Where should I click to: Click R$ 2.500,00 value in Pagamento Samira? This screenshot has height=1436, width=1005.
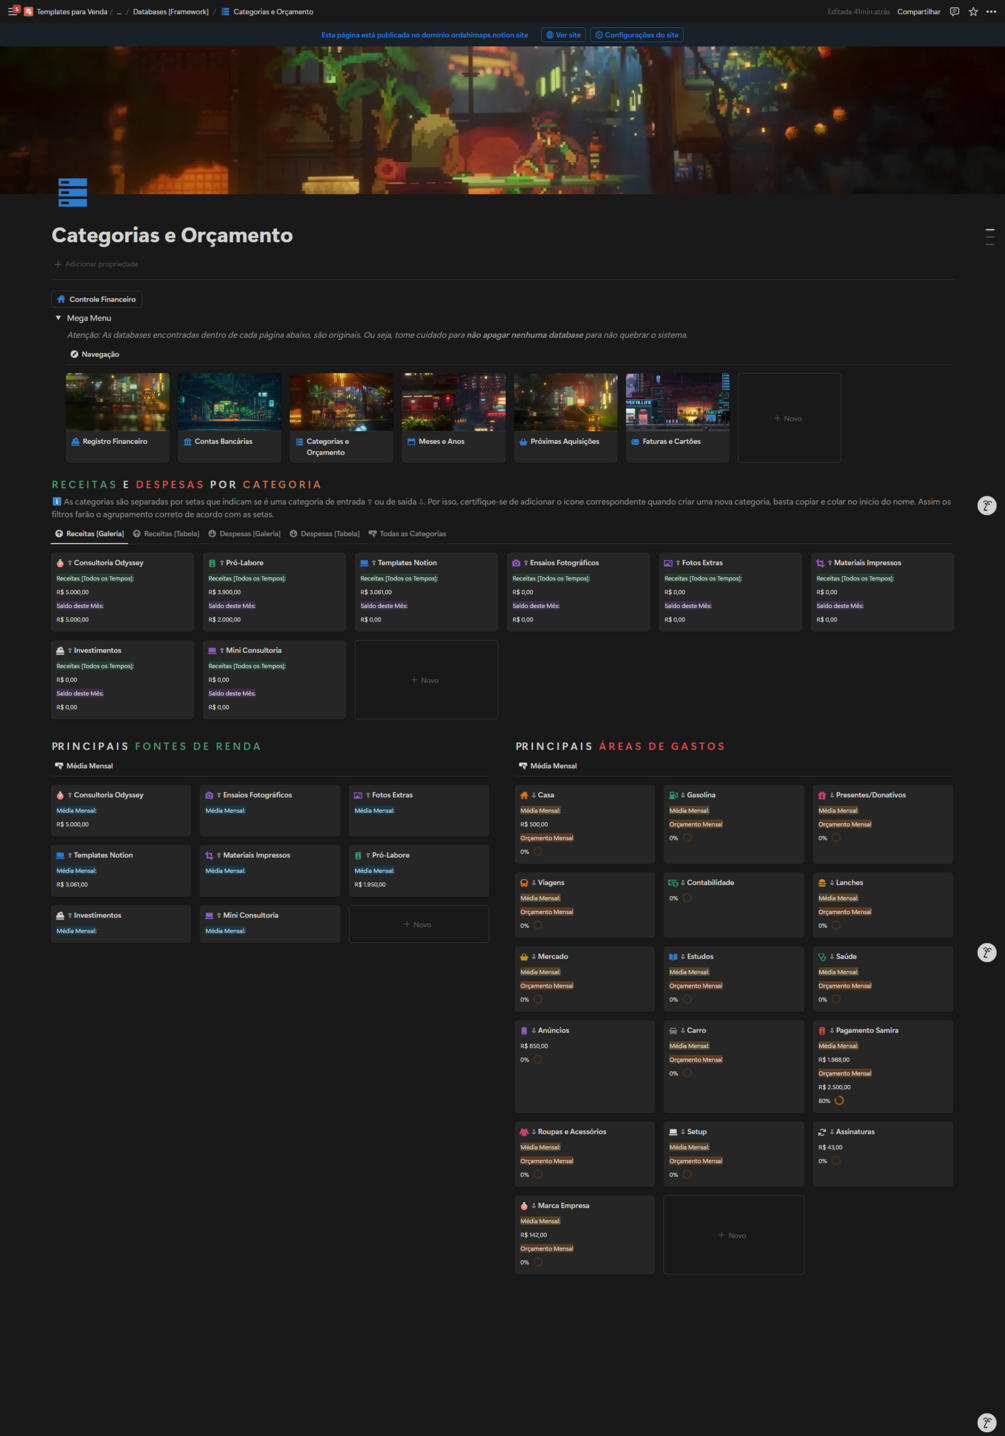click(x=834, y=1087)
